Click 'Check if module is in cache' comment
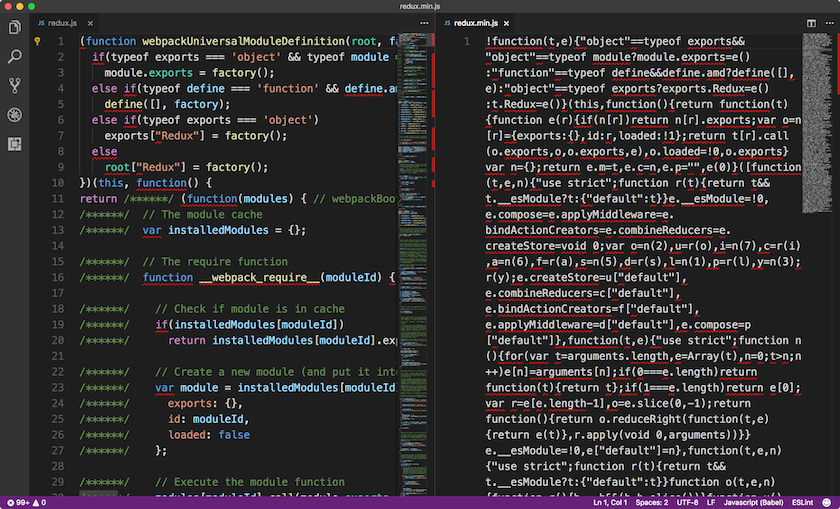Viewport: 840px width, 509px height. tap(250, 309)
